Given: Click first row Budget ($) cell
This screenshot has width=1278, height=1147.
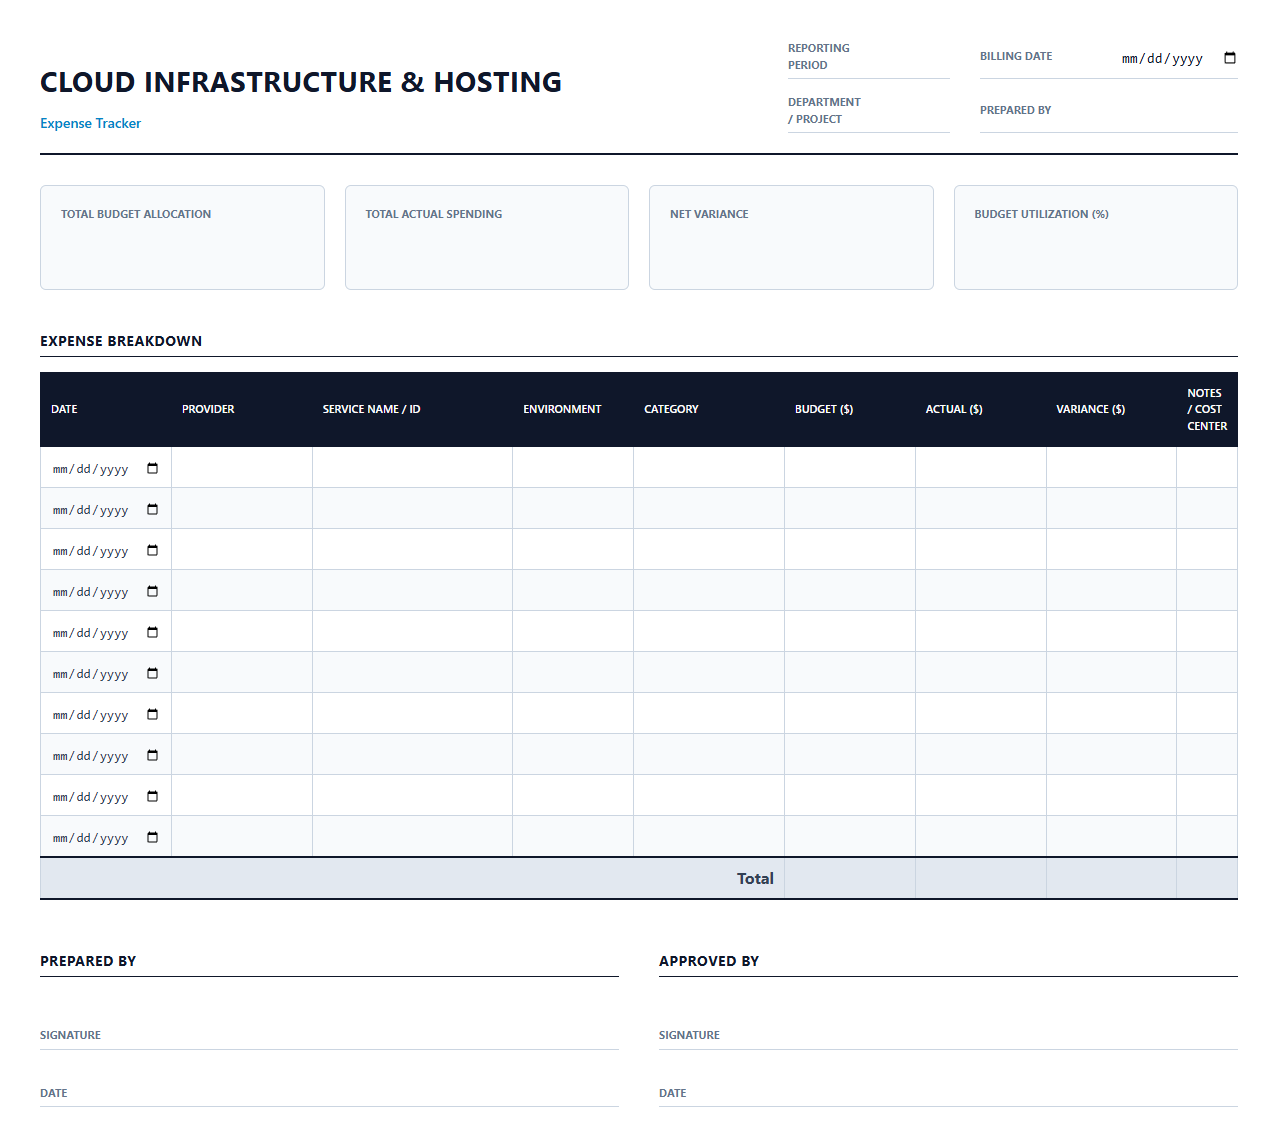Looking at the screenshot, I should [x=850, y=468].
